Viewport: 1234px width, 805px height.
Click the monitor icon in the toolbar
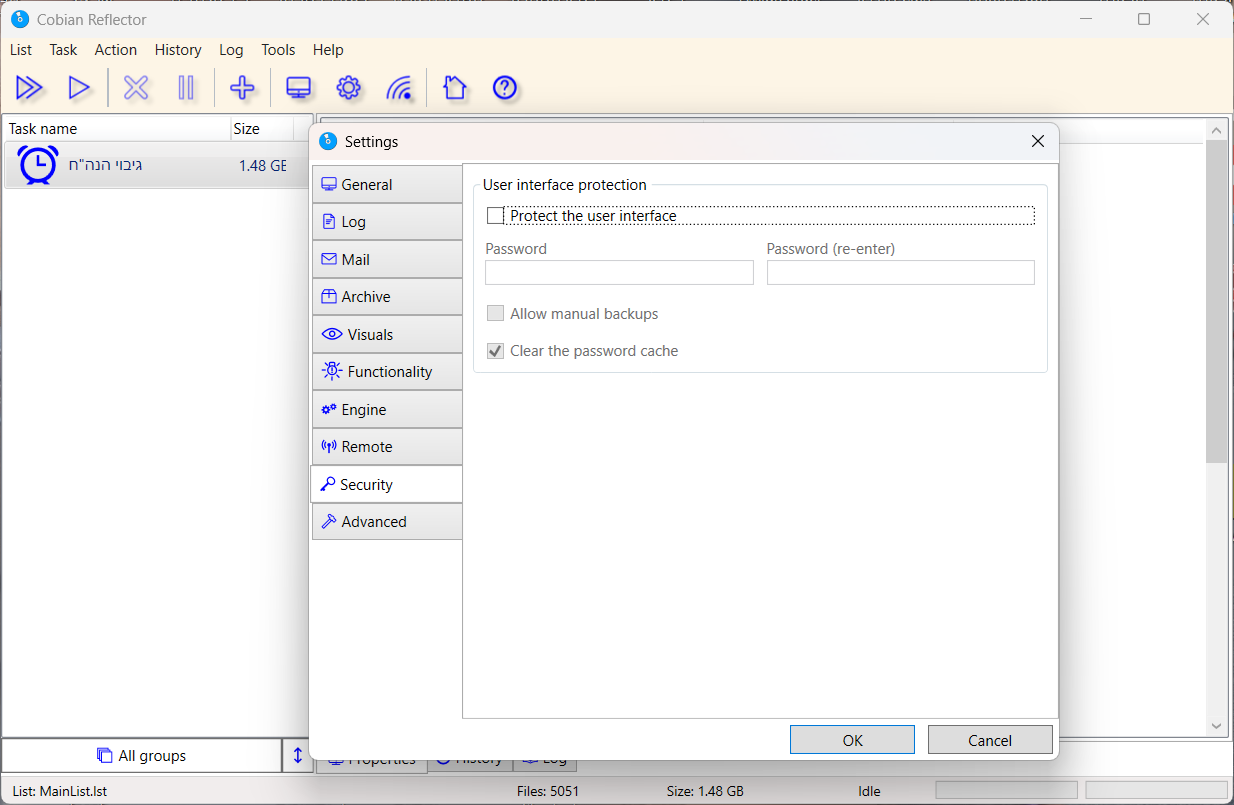click(x=298, y=88)
